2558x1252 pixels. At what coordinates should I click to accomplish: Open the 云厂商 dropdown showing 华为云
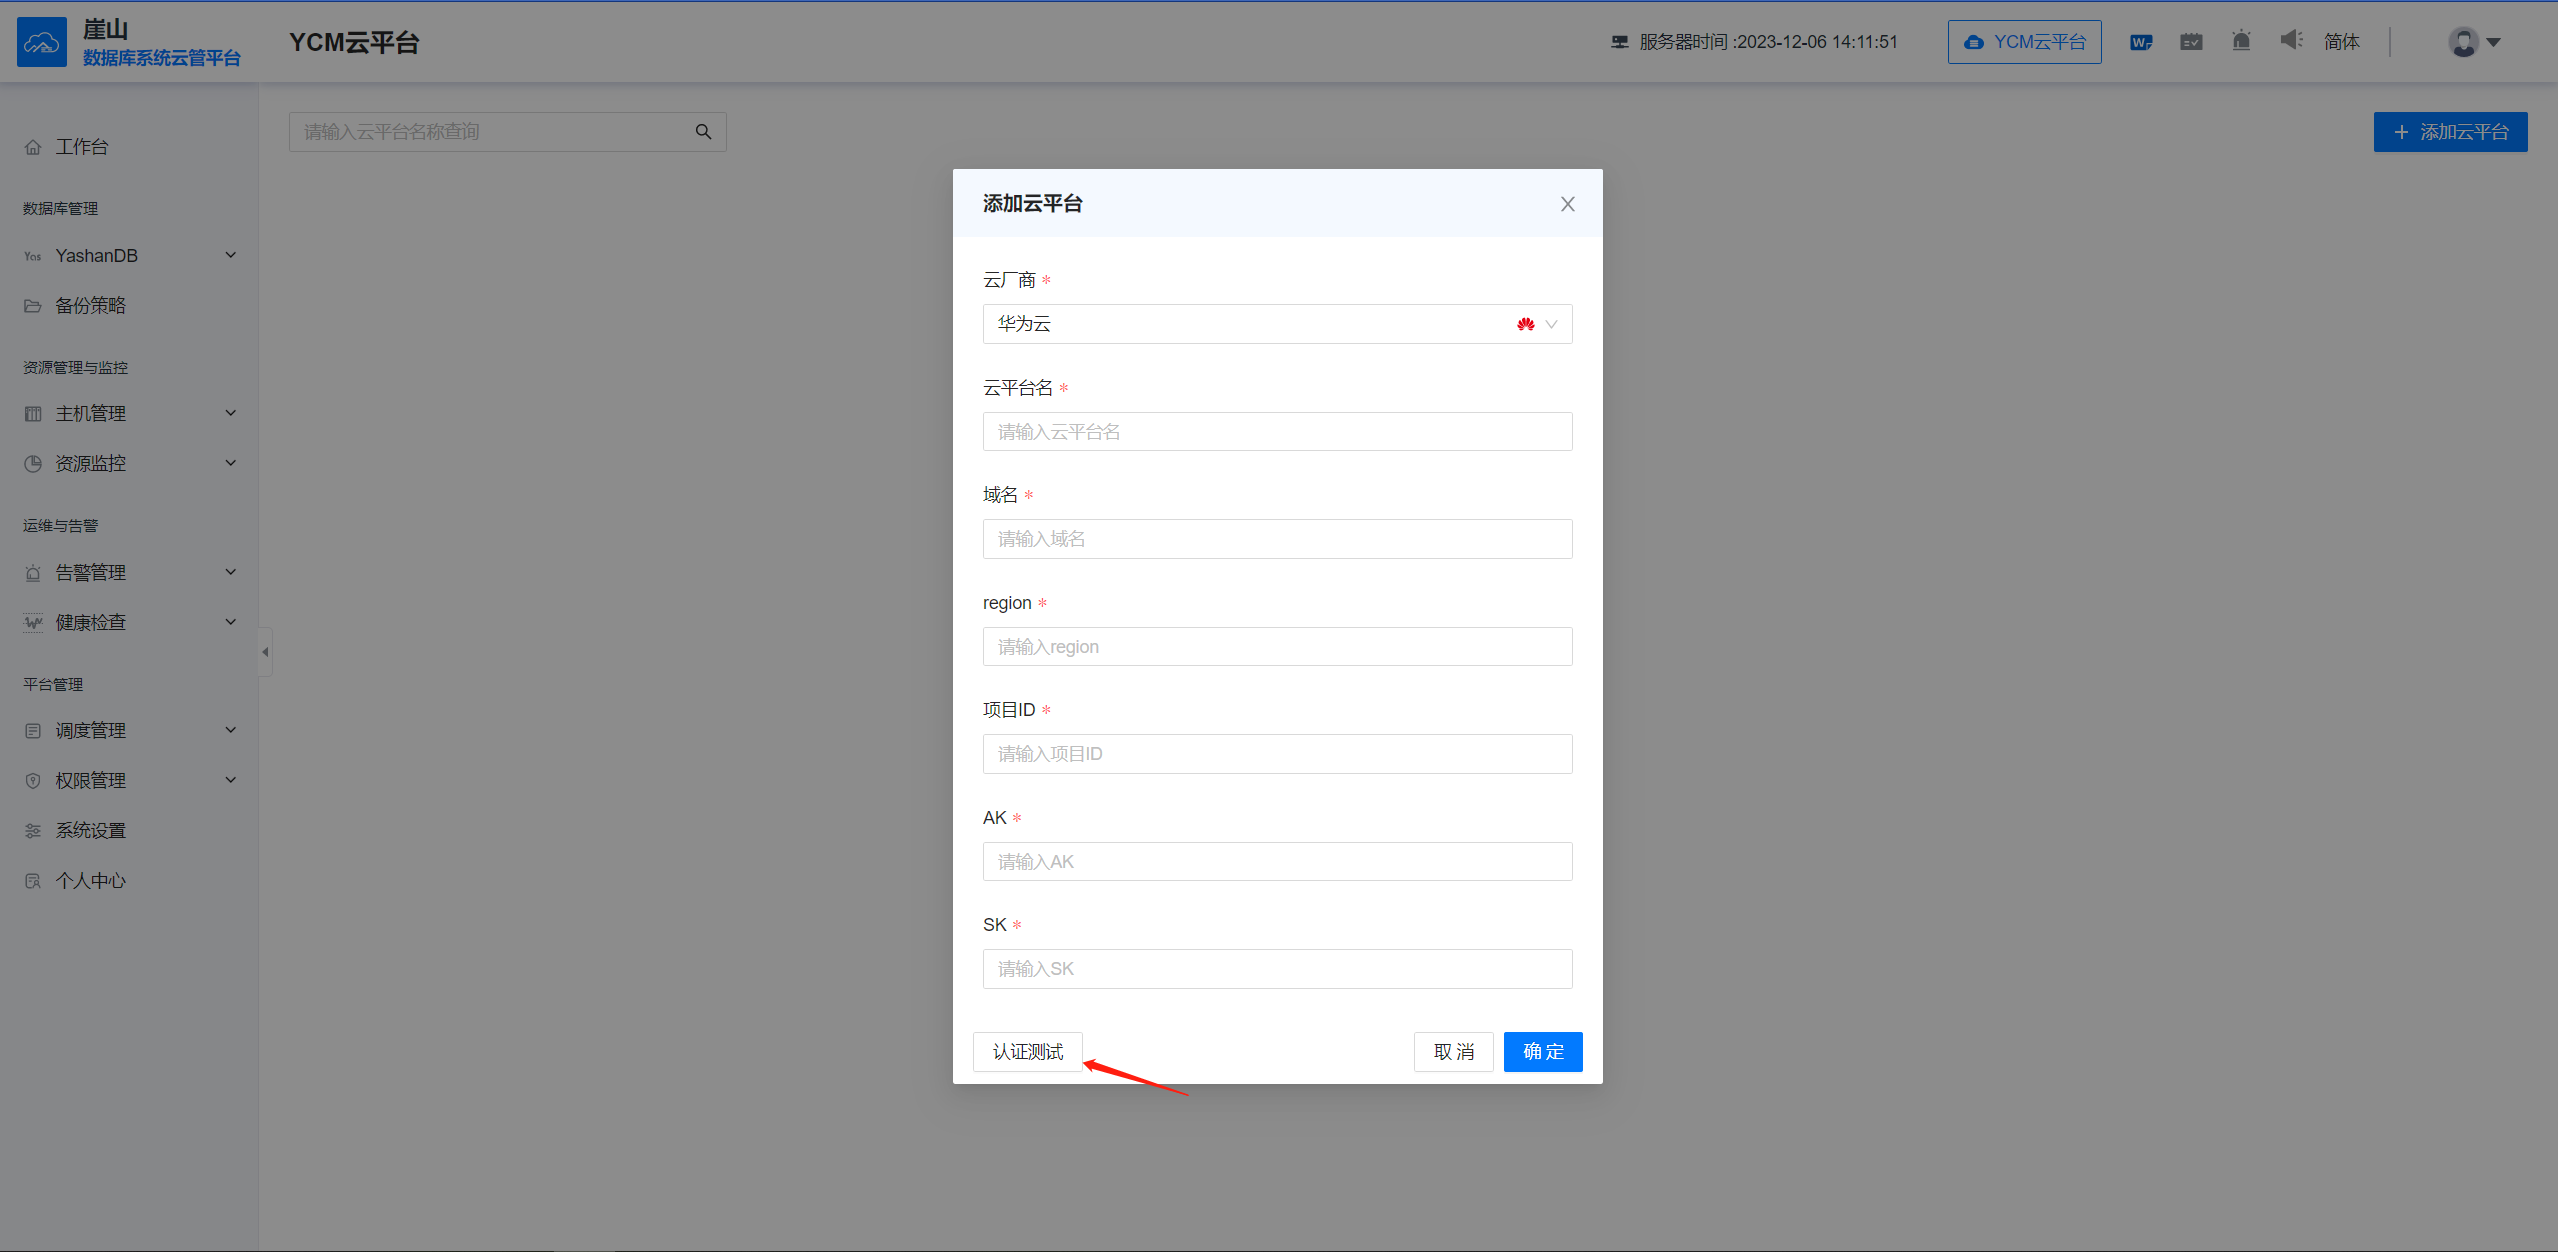[x=1276, y=324]
